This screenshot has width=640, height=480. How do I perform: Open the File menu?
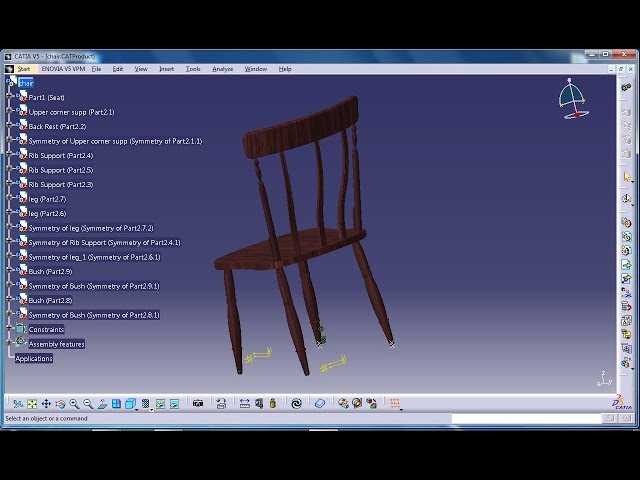[x=96, y=69]
